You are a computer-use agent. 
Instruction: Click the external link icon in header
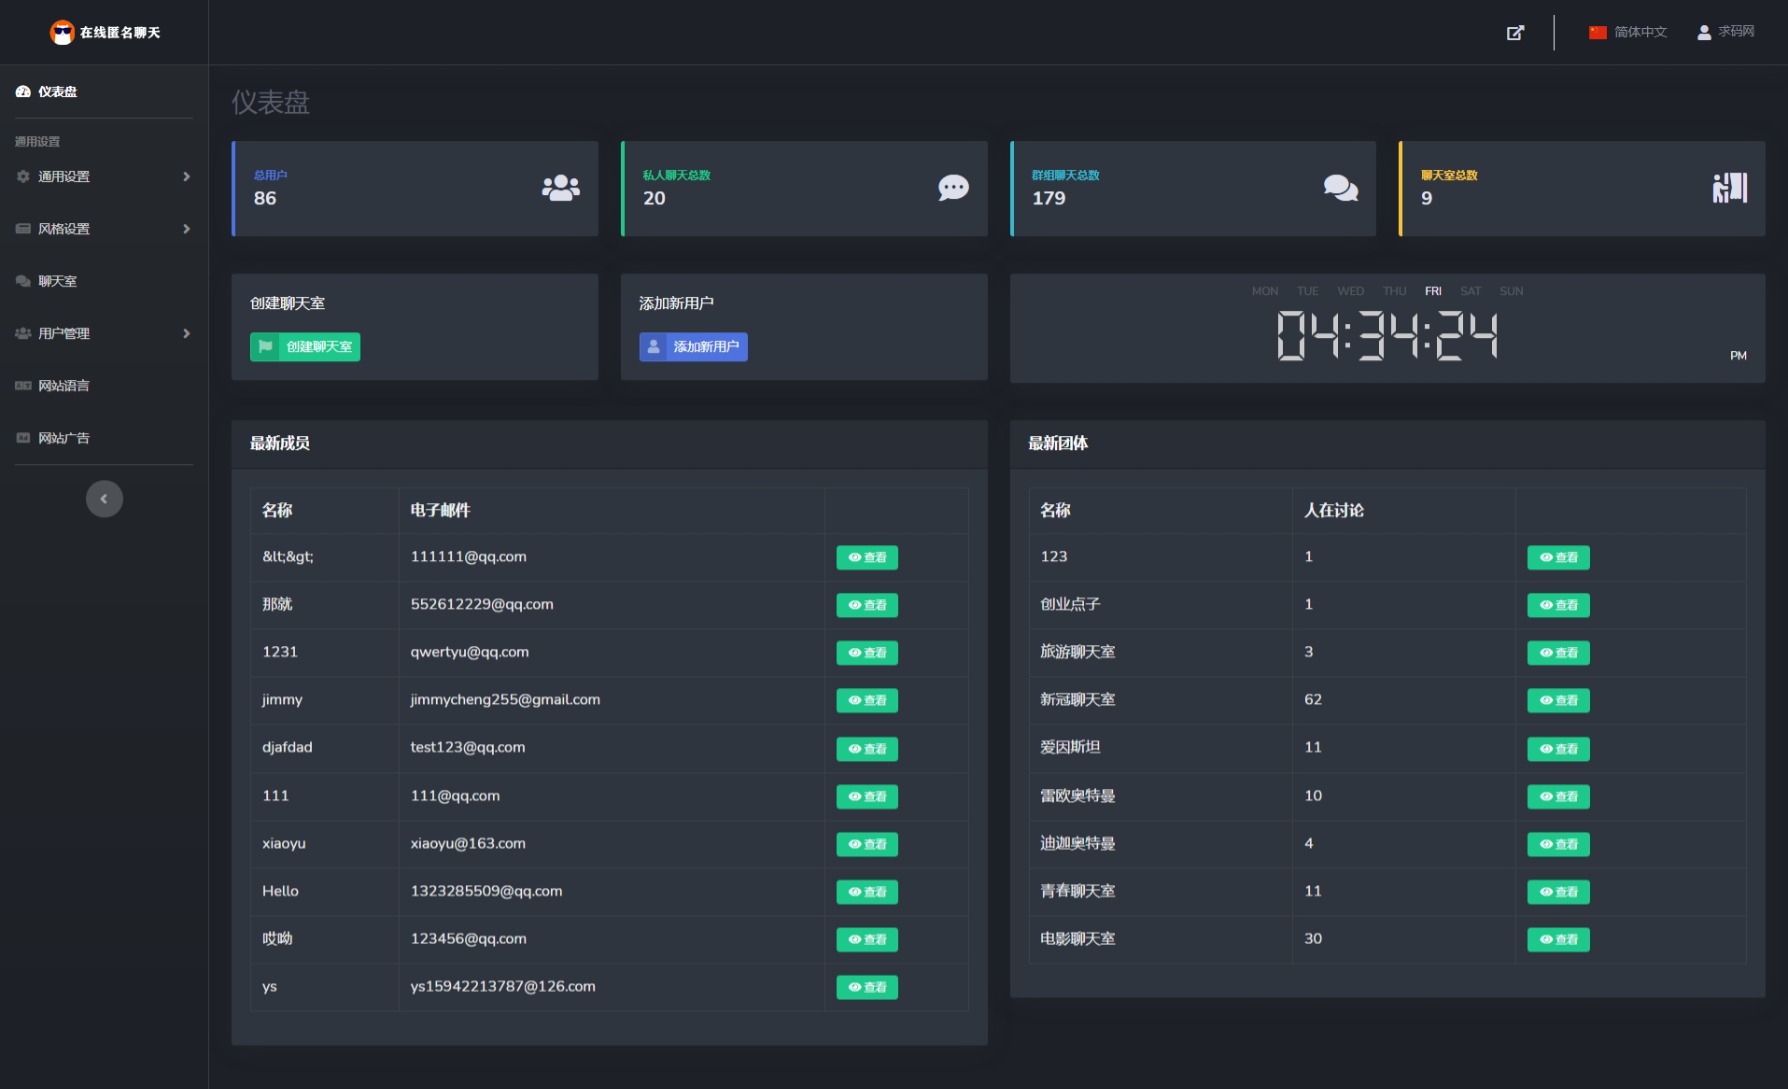[1515, 33]
